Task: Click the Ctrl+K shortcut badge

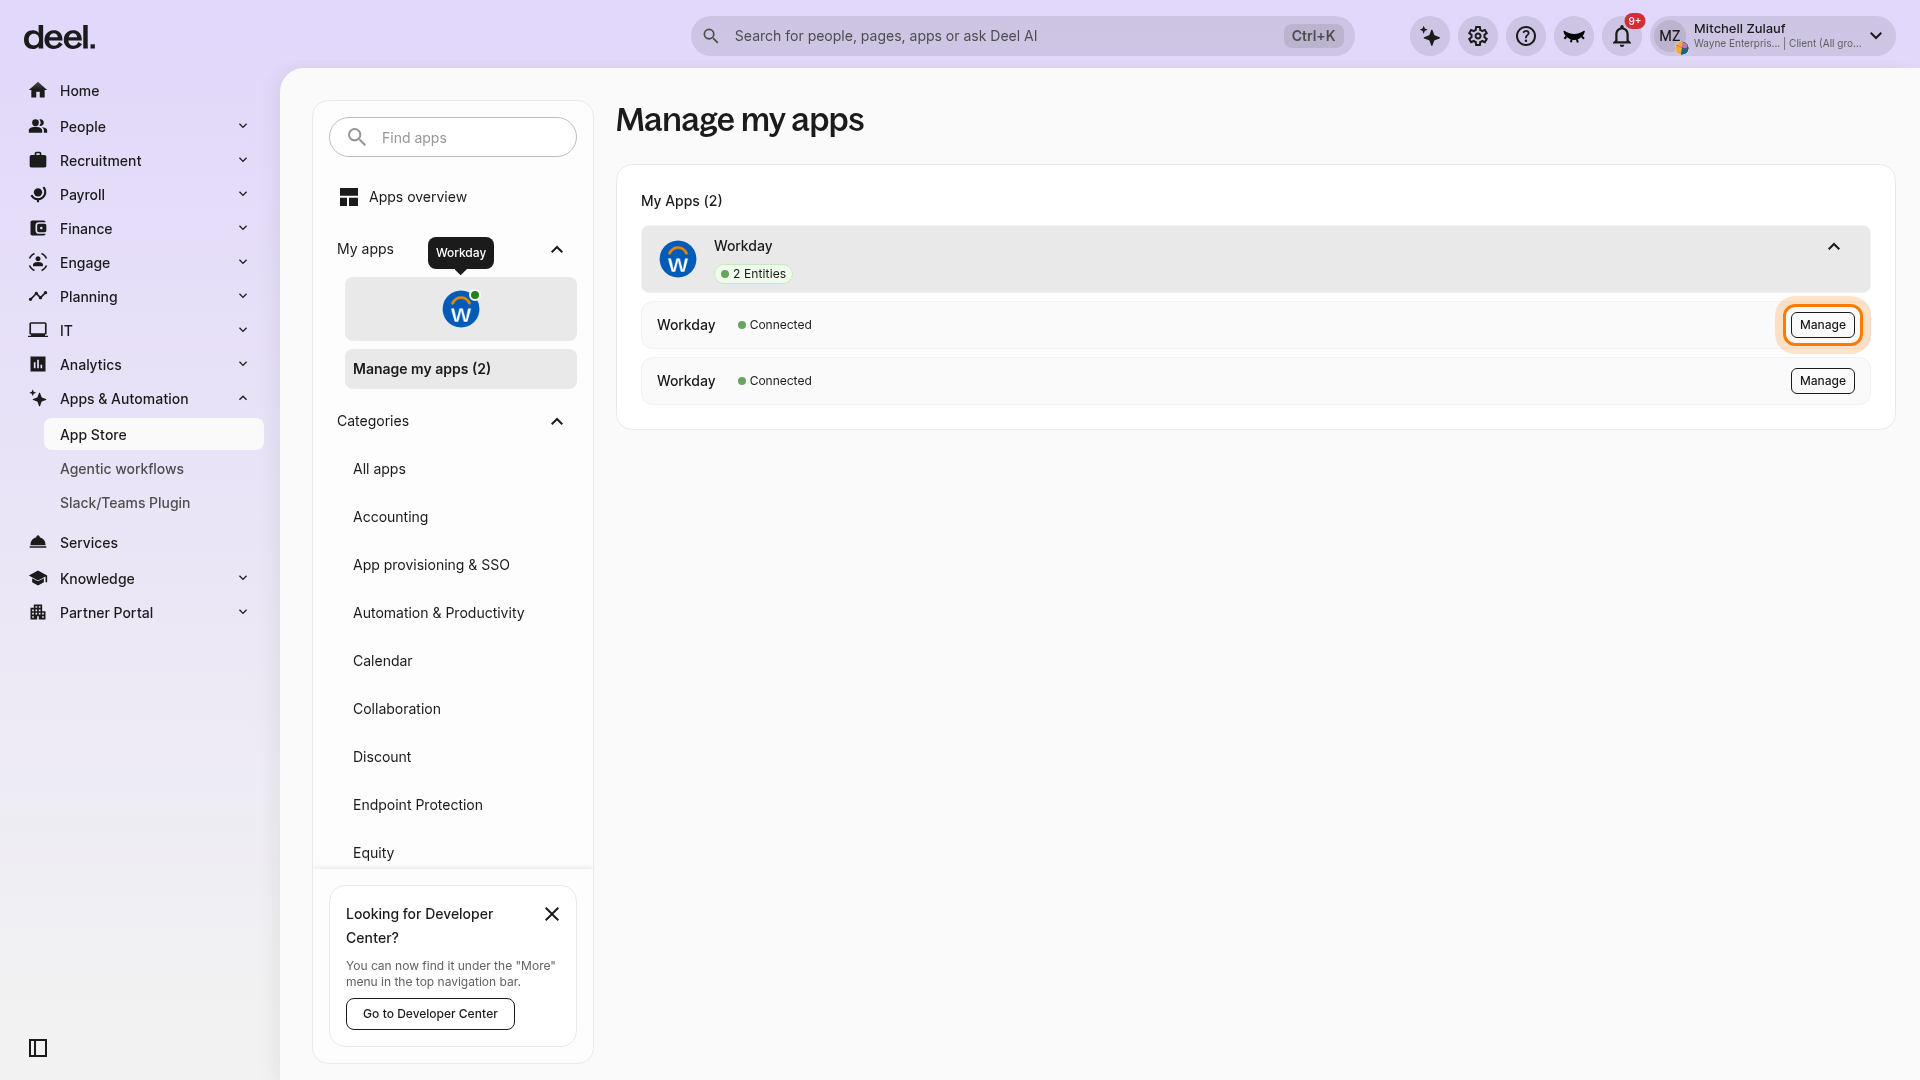Action: (x=1313, y=36)
